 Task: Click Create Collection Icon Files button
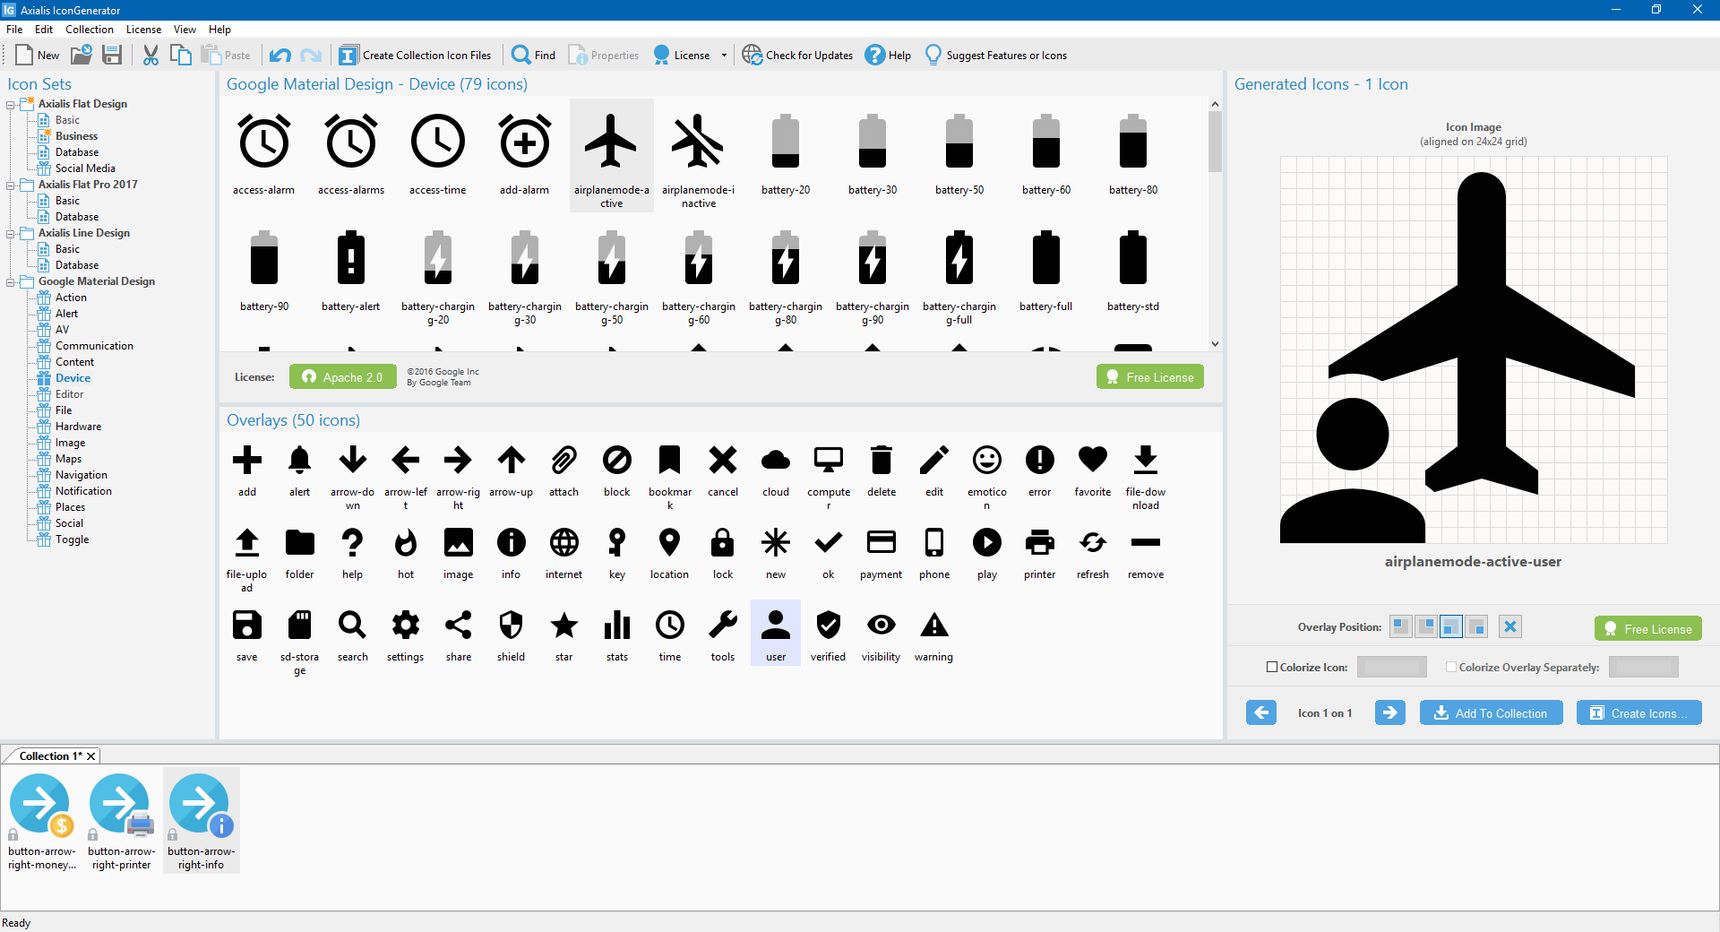click(415, 55)
